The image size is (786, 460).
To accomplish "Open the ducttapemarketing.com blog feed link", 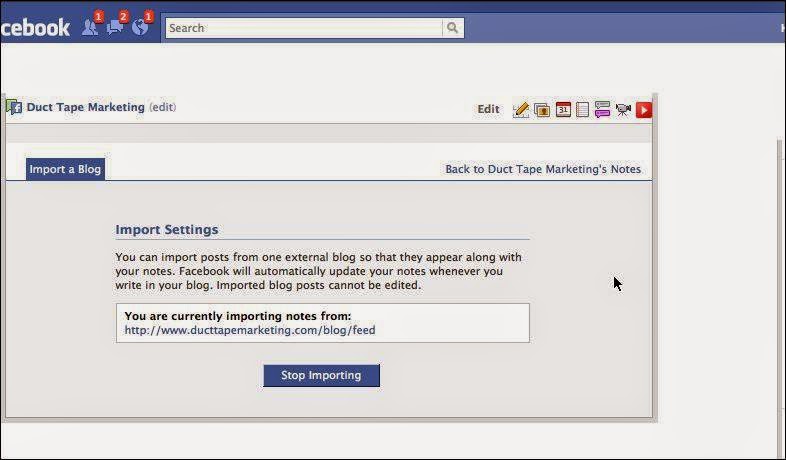I will 250,330.
